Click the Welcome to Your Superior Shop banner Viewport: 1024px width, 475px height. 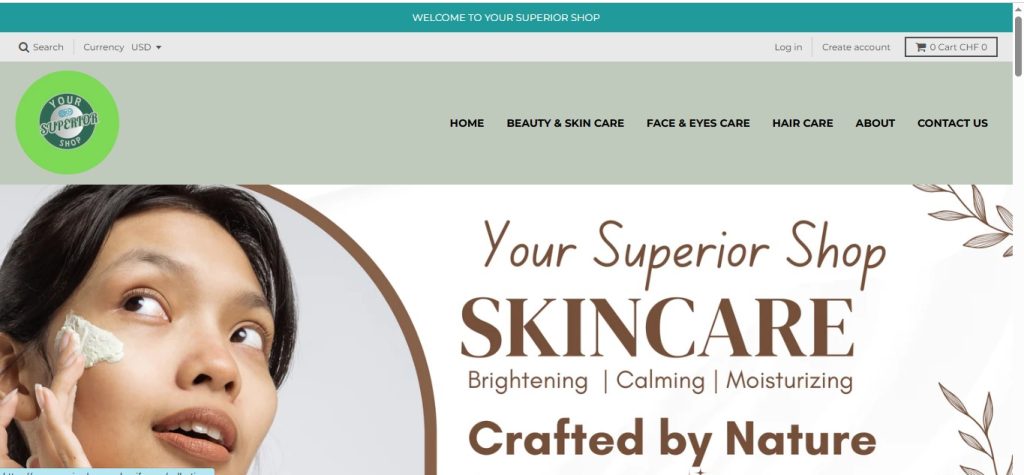click(506, 18)
